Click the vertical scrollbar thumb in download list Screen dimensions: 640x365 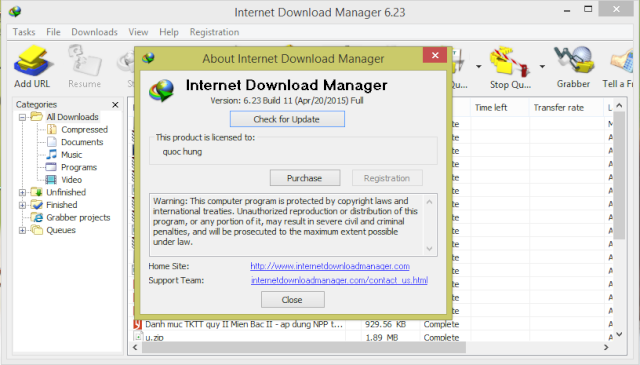(619, 176)
